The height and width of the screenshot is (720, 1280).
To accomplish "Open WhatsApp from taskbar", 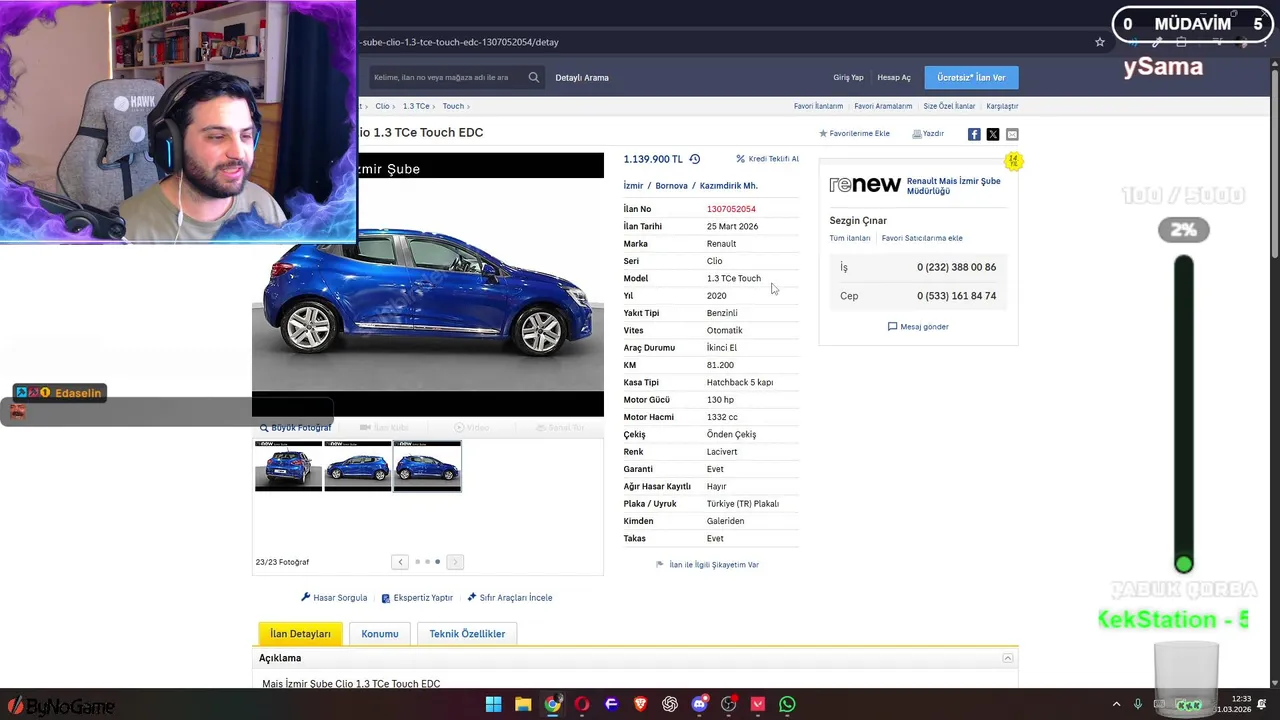I will (x=787, y=704).
